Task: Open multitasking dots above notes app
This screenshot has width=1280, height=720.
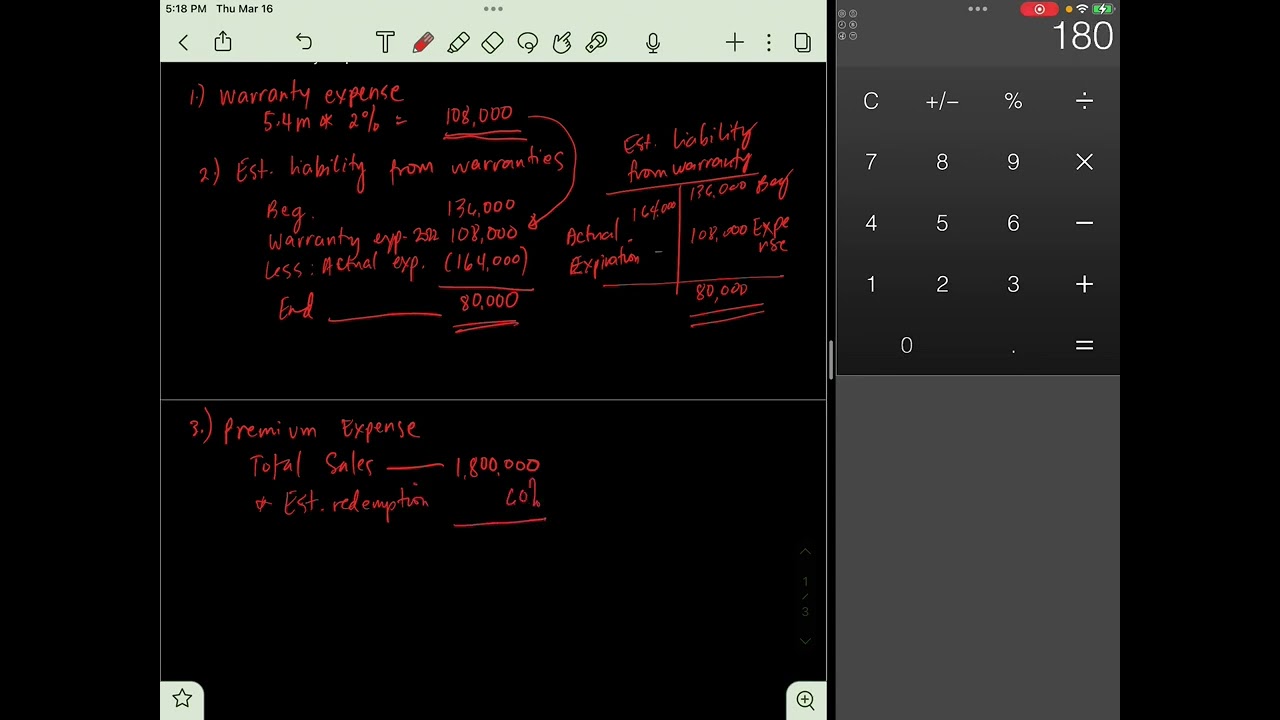Action: pos(493,9)
